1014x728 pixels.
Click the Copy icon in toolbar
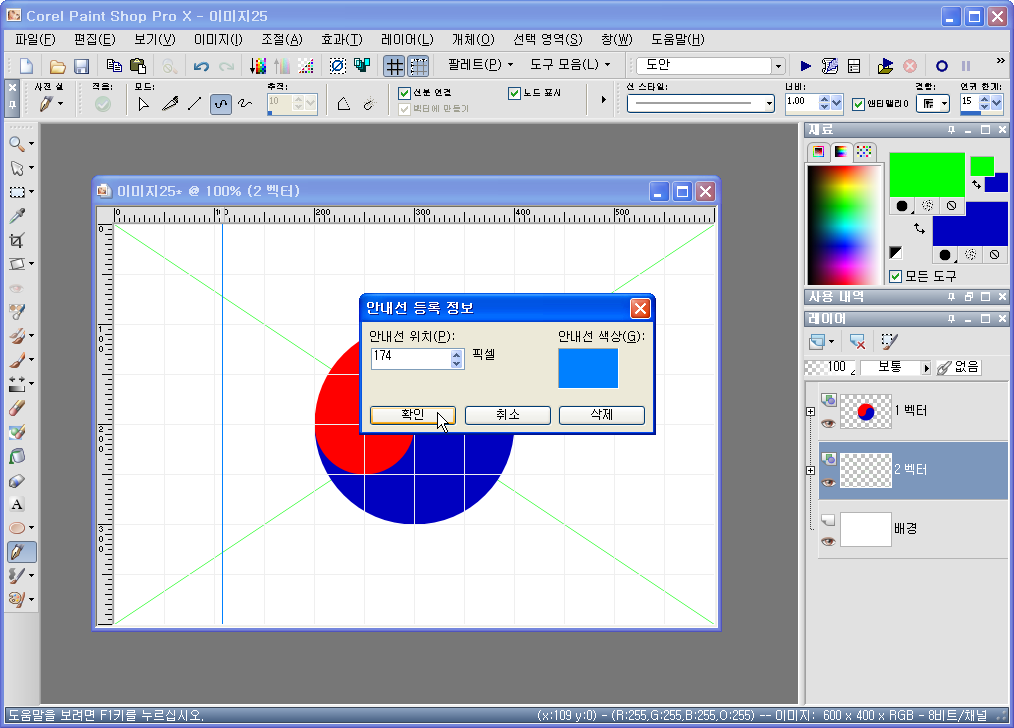[114, 66]
